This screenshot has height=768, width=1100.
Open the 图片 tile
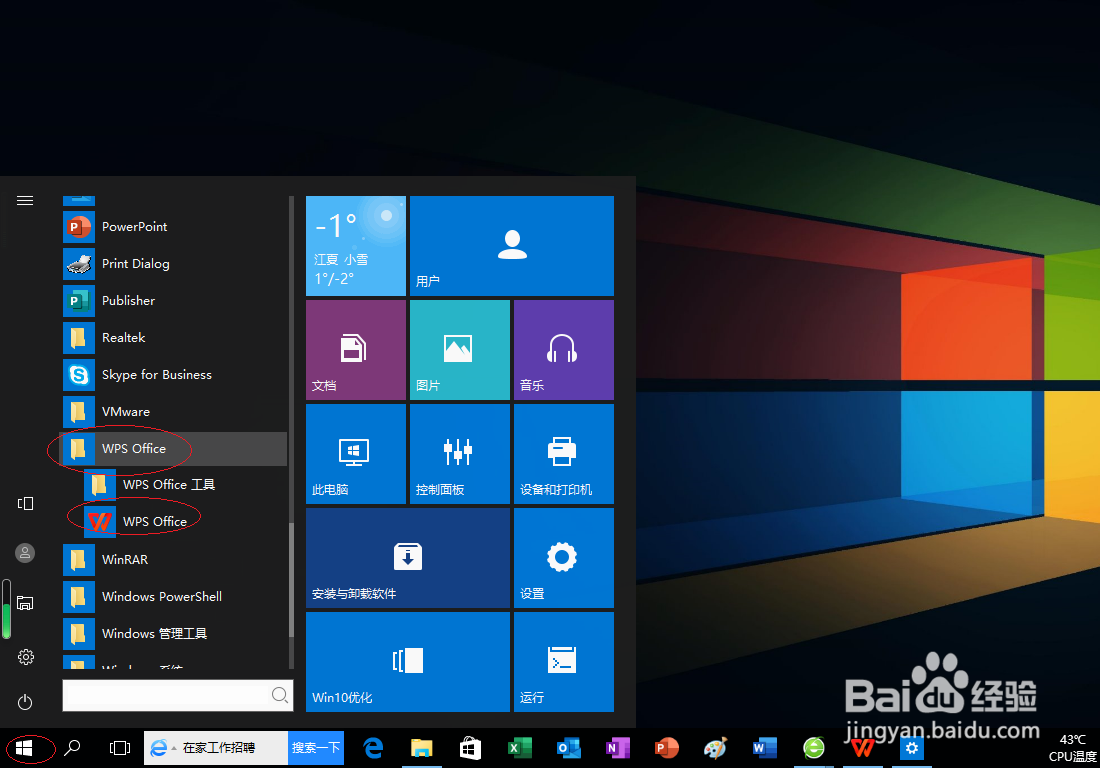click(460, 350)
